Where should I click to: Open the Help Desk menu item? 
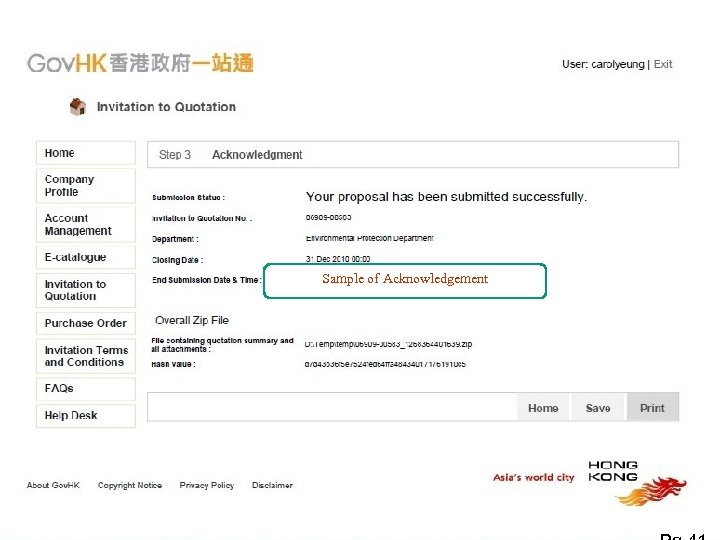(86, 416)
